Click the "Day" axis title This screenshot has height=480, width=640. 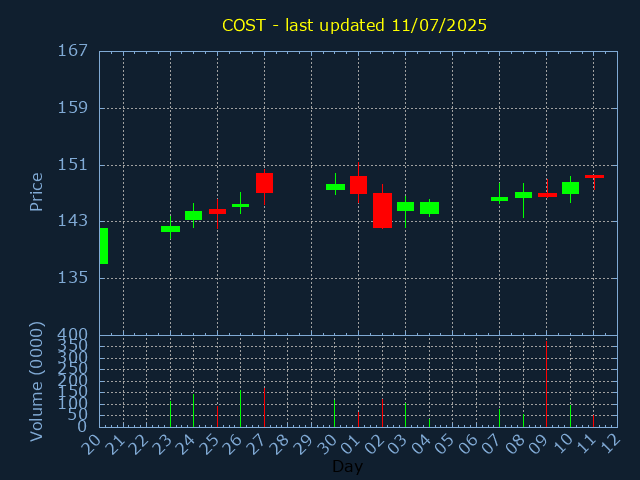(347, 467)
